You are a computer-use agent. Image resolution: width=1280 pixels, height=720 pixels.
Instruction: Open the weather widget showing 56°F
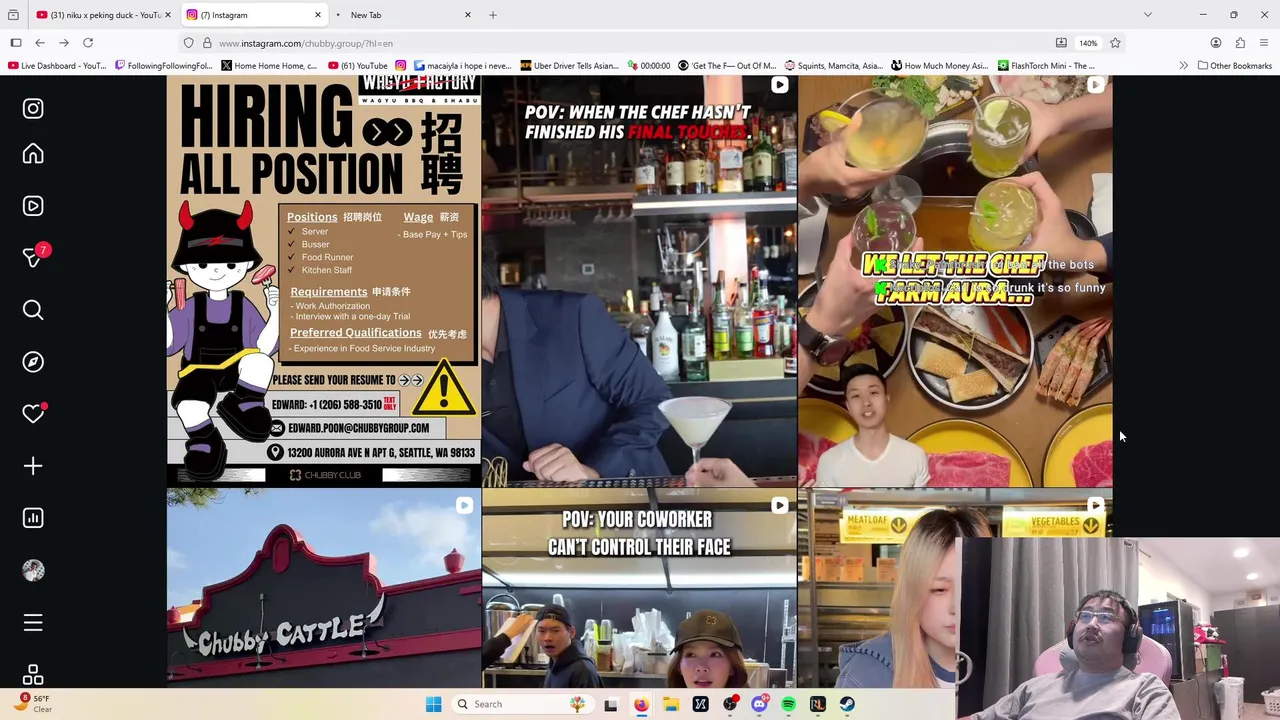pyautogui.click(x=33, y=703)
